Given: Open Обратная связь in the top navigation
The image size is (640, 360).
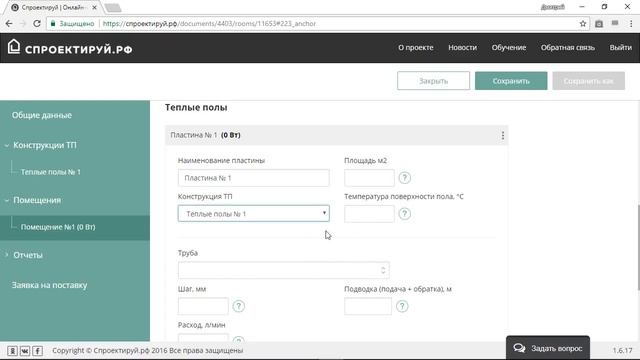Looking at the screenshot, I should point(568,48).
